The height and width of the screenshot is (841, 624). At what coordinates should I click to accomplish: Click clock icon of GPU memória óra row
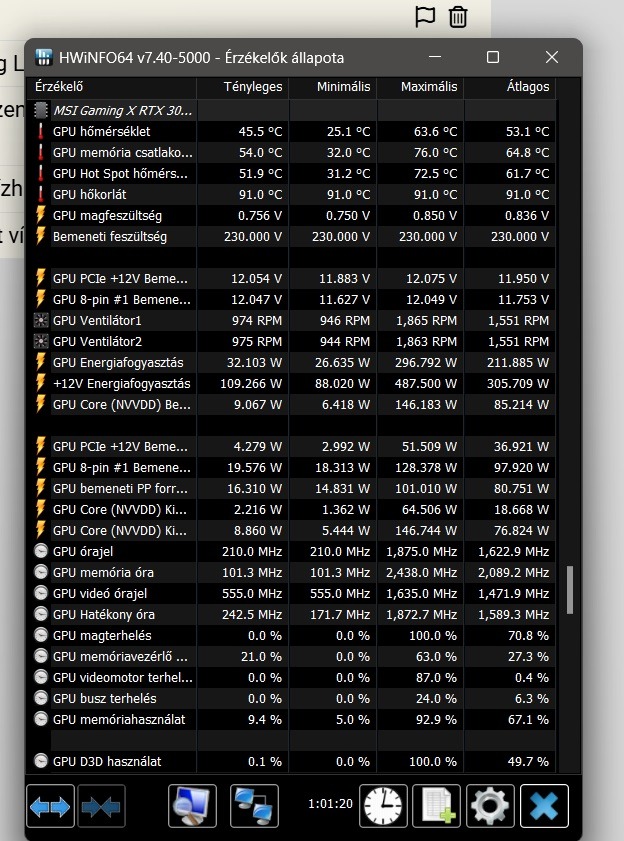point(41,572)
